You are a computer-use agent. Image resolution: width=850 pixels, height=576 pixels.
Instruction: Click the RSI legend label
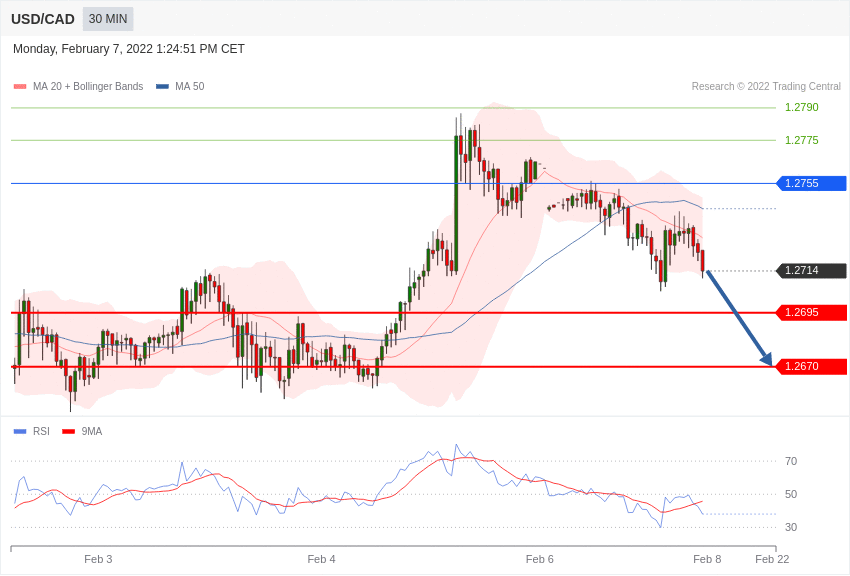click(x=41, y=431)
